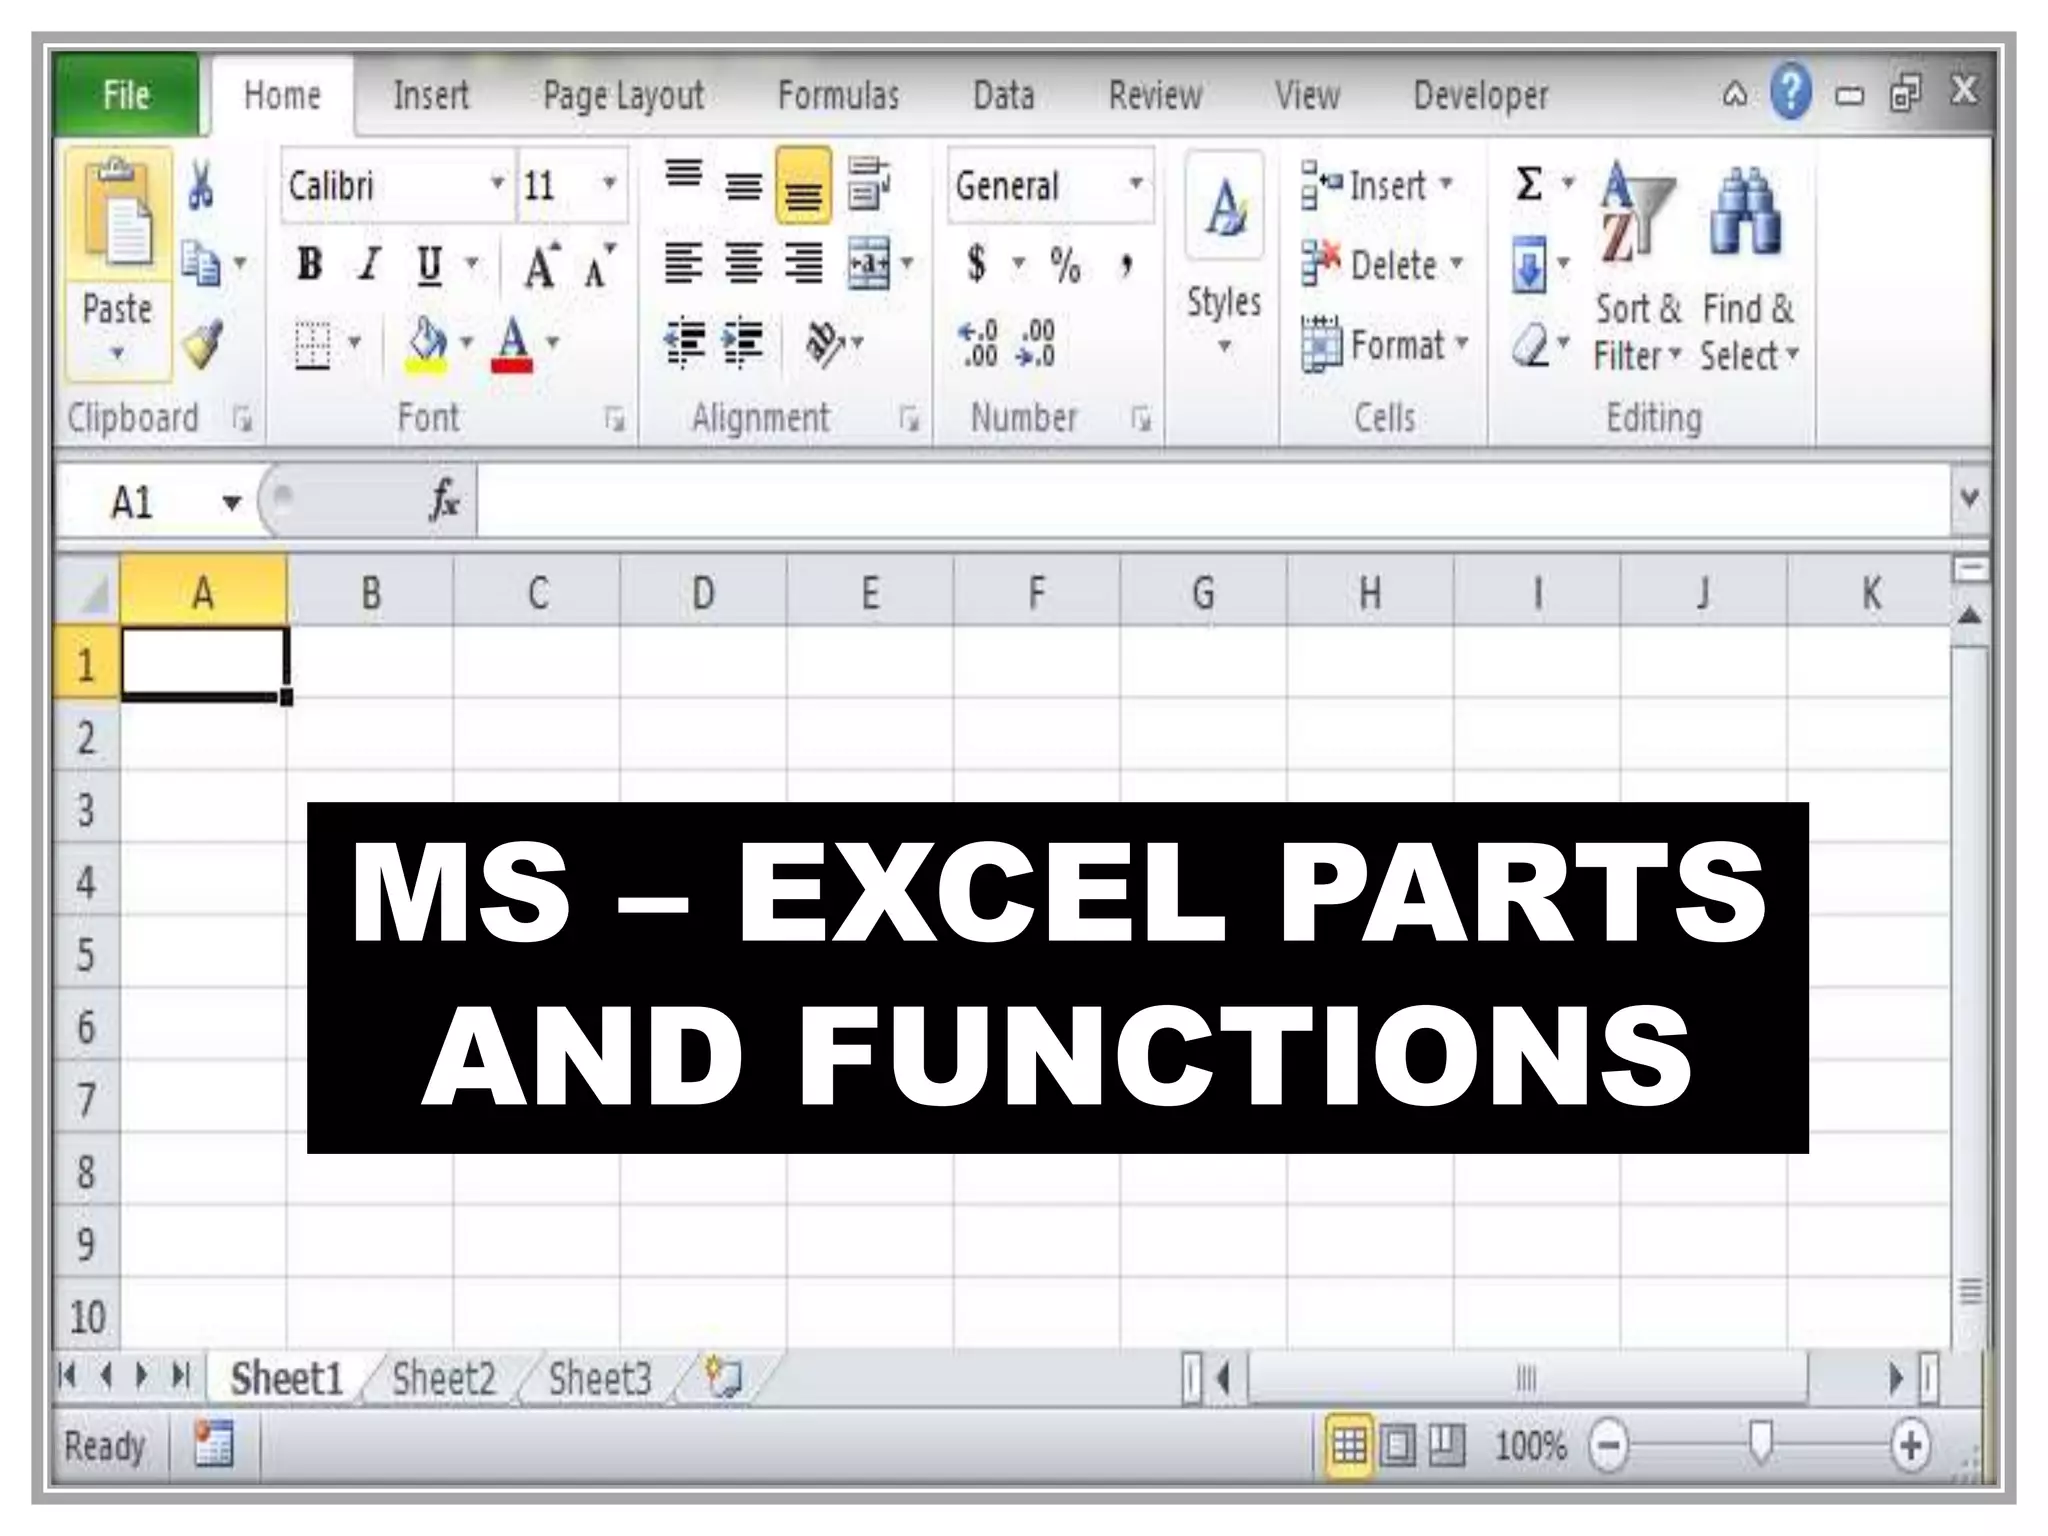Screen dimensions: 2048x1536
Task: Click the Fill down arrow icon
Action: coord(1529,265)
